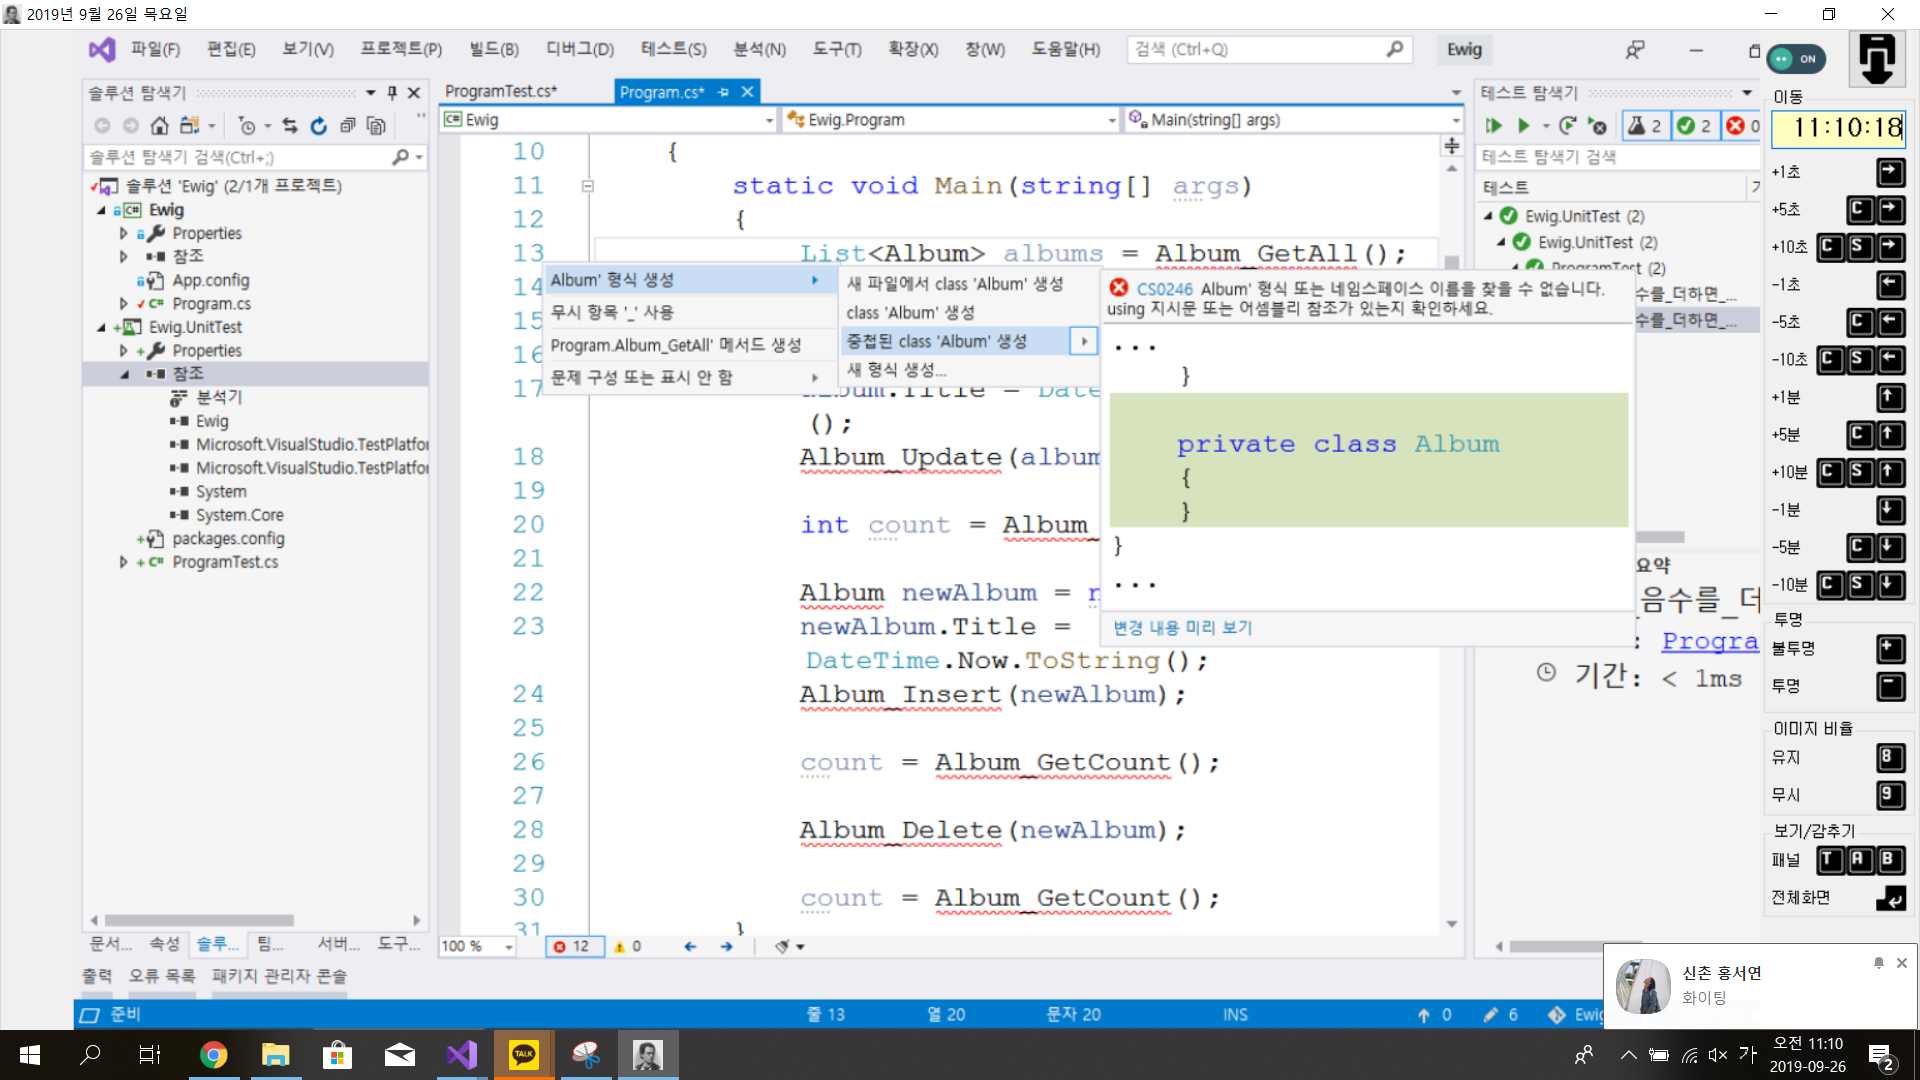The image size is (1920, 1080).
Task: Click Run All Tests icon in Test Explorer
Action: [x=1493, y=126]
